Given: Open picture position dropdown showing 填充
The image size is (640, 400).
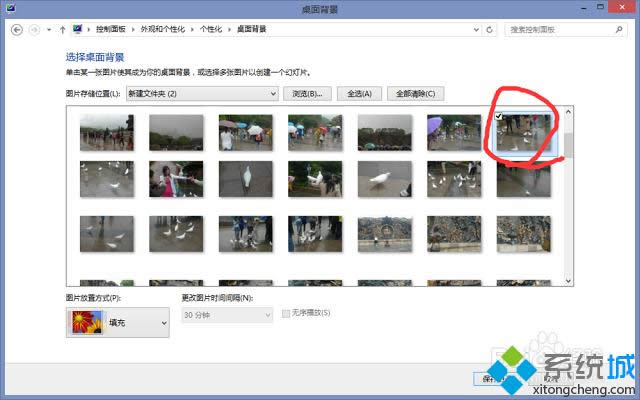Looking at the screenshot, I should tap(118, 322).
